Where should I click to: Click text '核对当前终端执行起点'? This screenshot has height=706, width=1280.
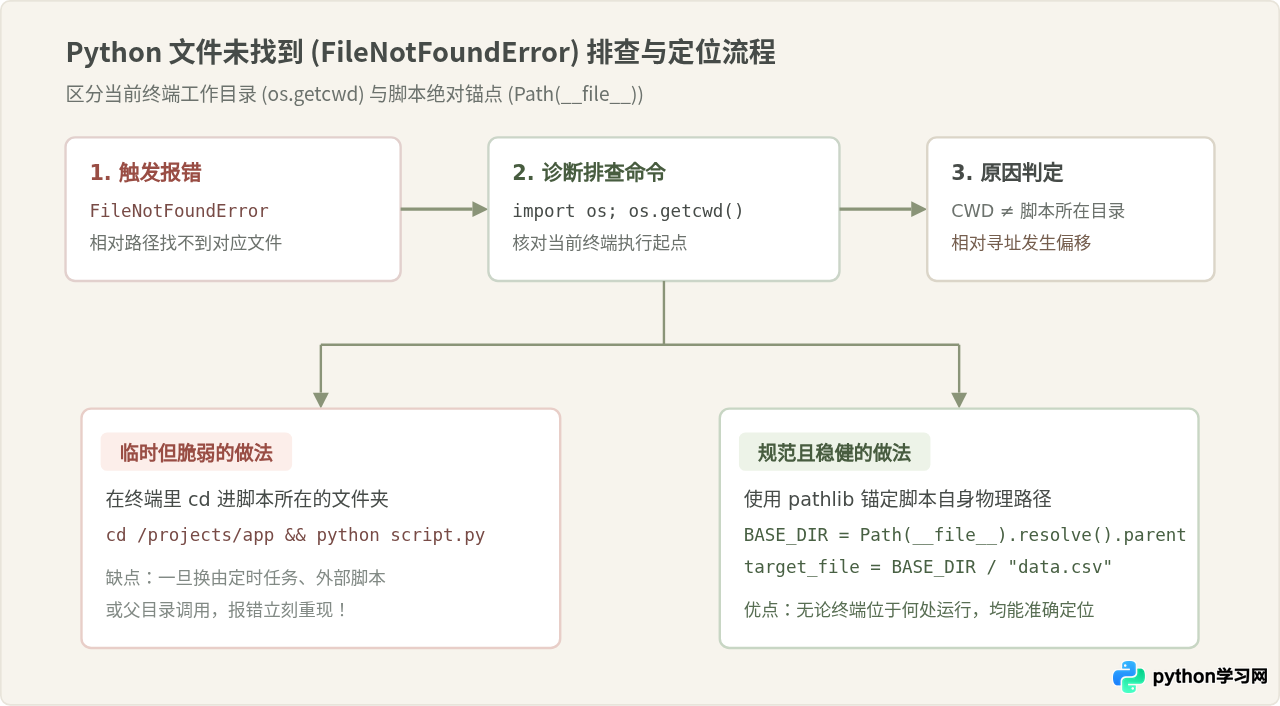tap(600, 242)
